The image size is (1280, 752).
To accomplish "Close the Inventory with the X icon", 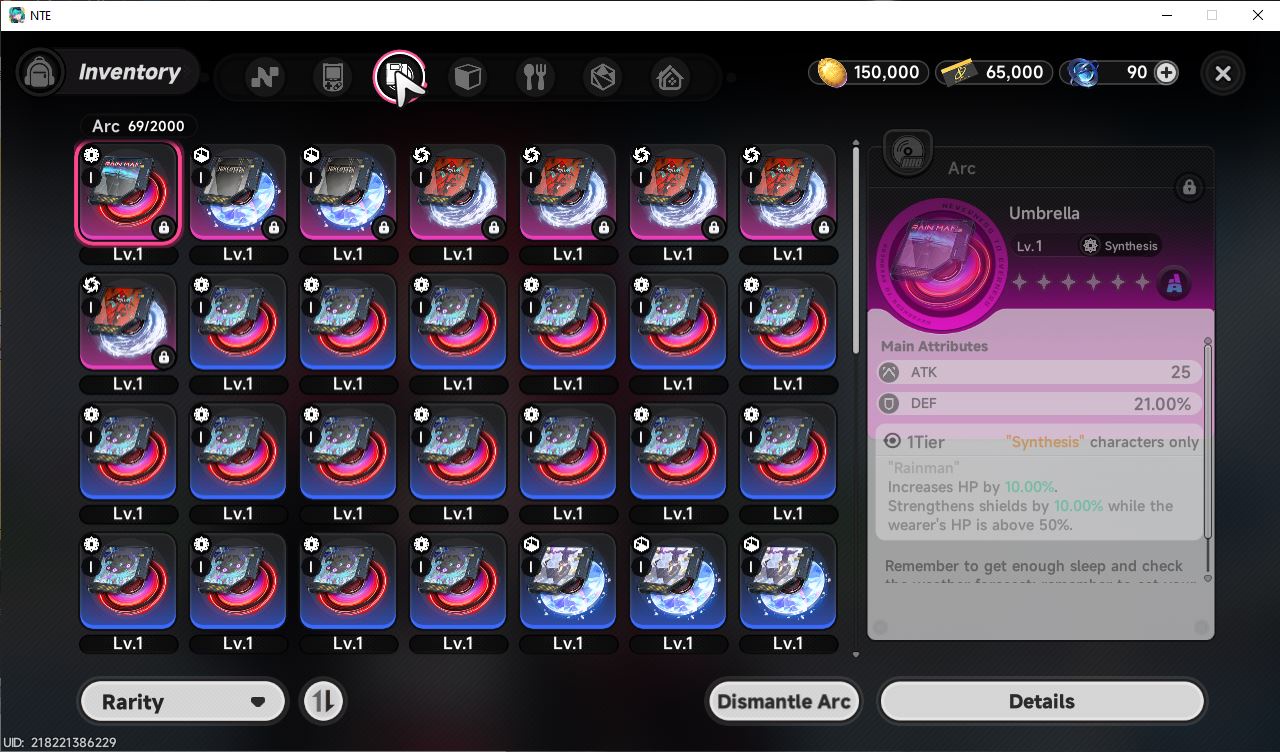I will [x=1223, y=73].
